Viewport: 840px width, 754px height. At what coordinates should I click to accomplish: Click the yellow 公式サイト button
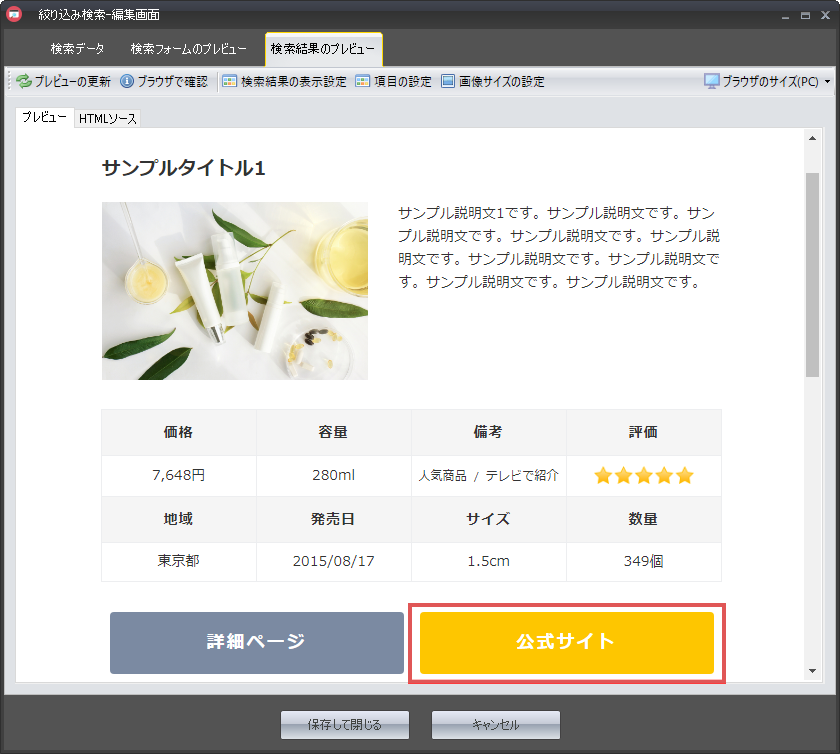point(566,642)
